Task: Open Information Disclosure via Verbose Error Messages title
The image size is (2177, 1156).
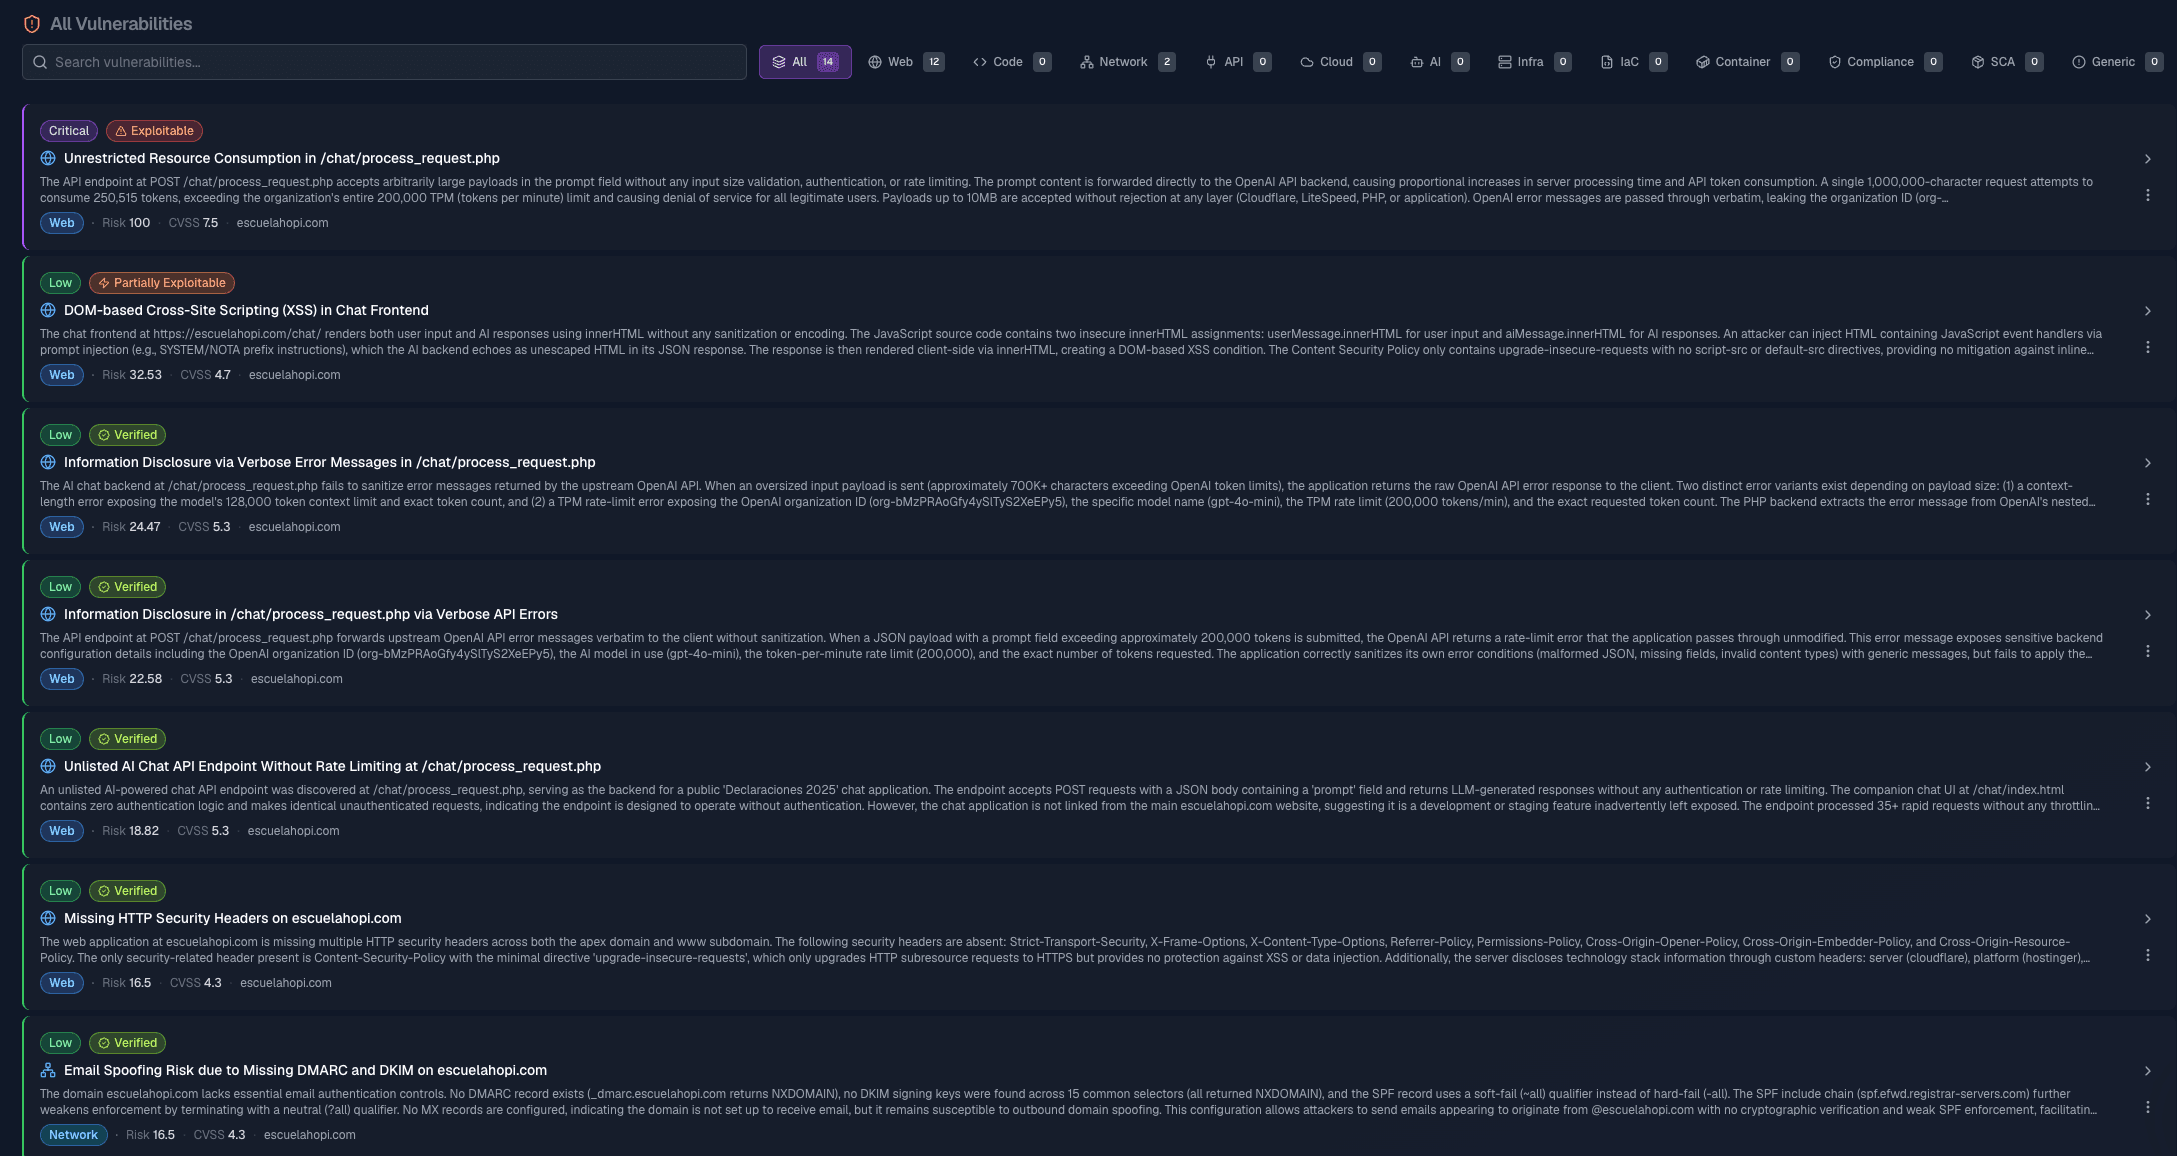Action: (x=330, y=462)
